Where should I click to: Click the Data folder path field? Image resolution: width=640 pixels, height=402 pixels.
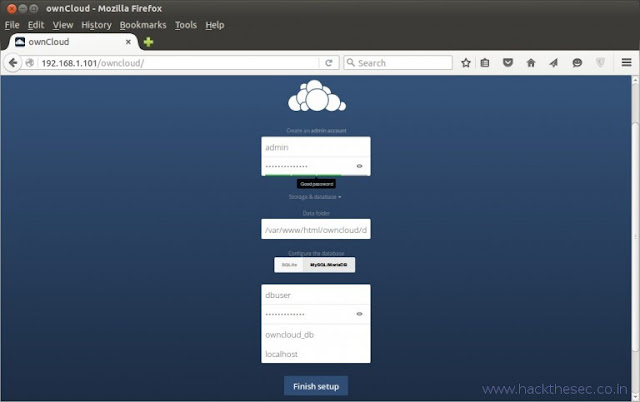(316, 229)
